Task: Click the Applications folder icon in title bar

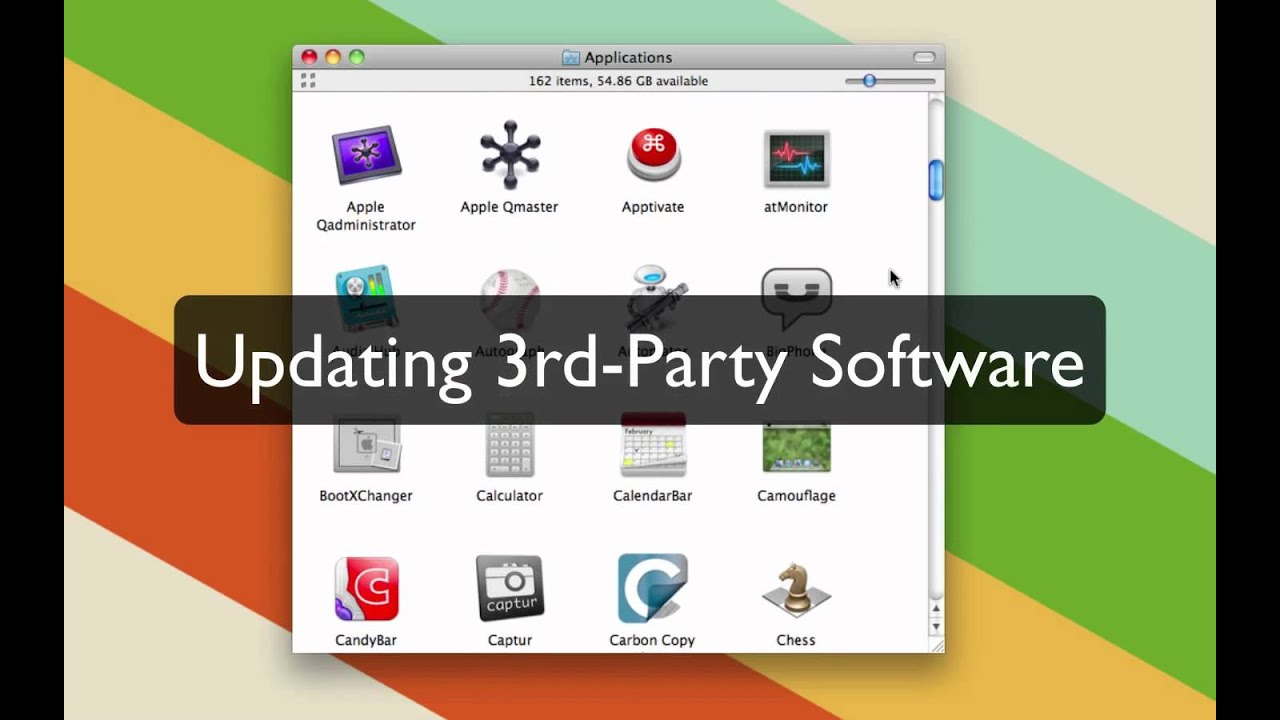Action: click(x=570, y=57)
